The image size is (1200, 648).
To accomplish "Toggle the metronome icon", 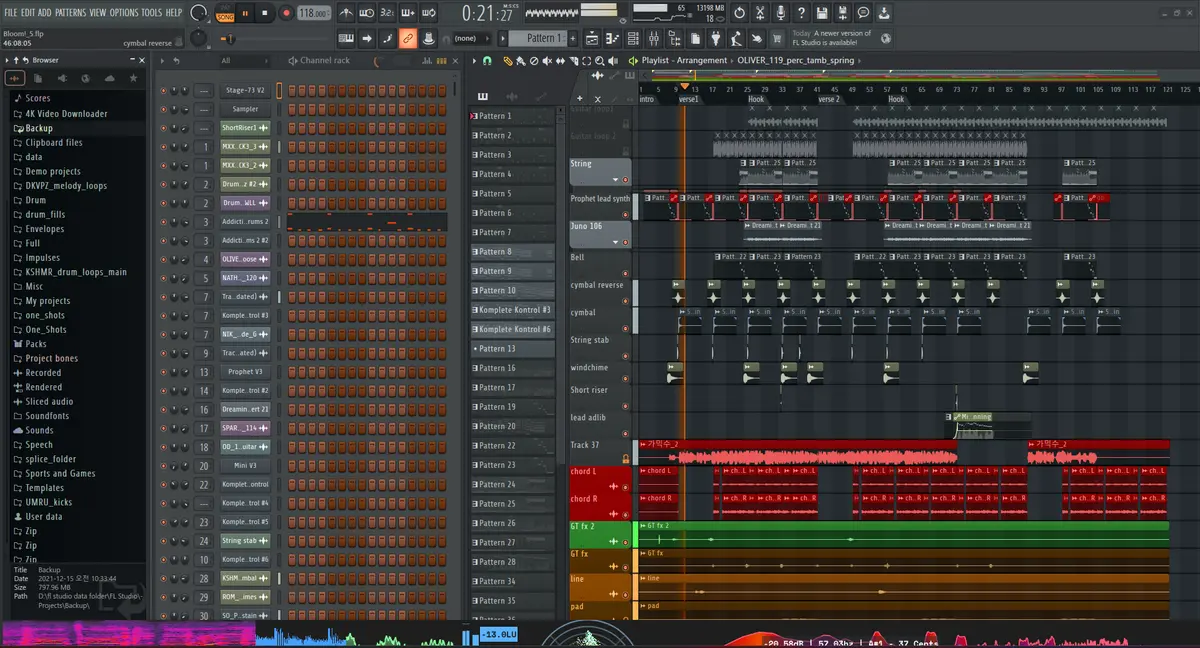I will pos(345,13).
